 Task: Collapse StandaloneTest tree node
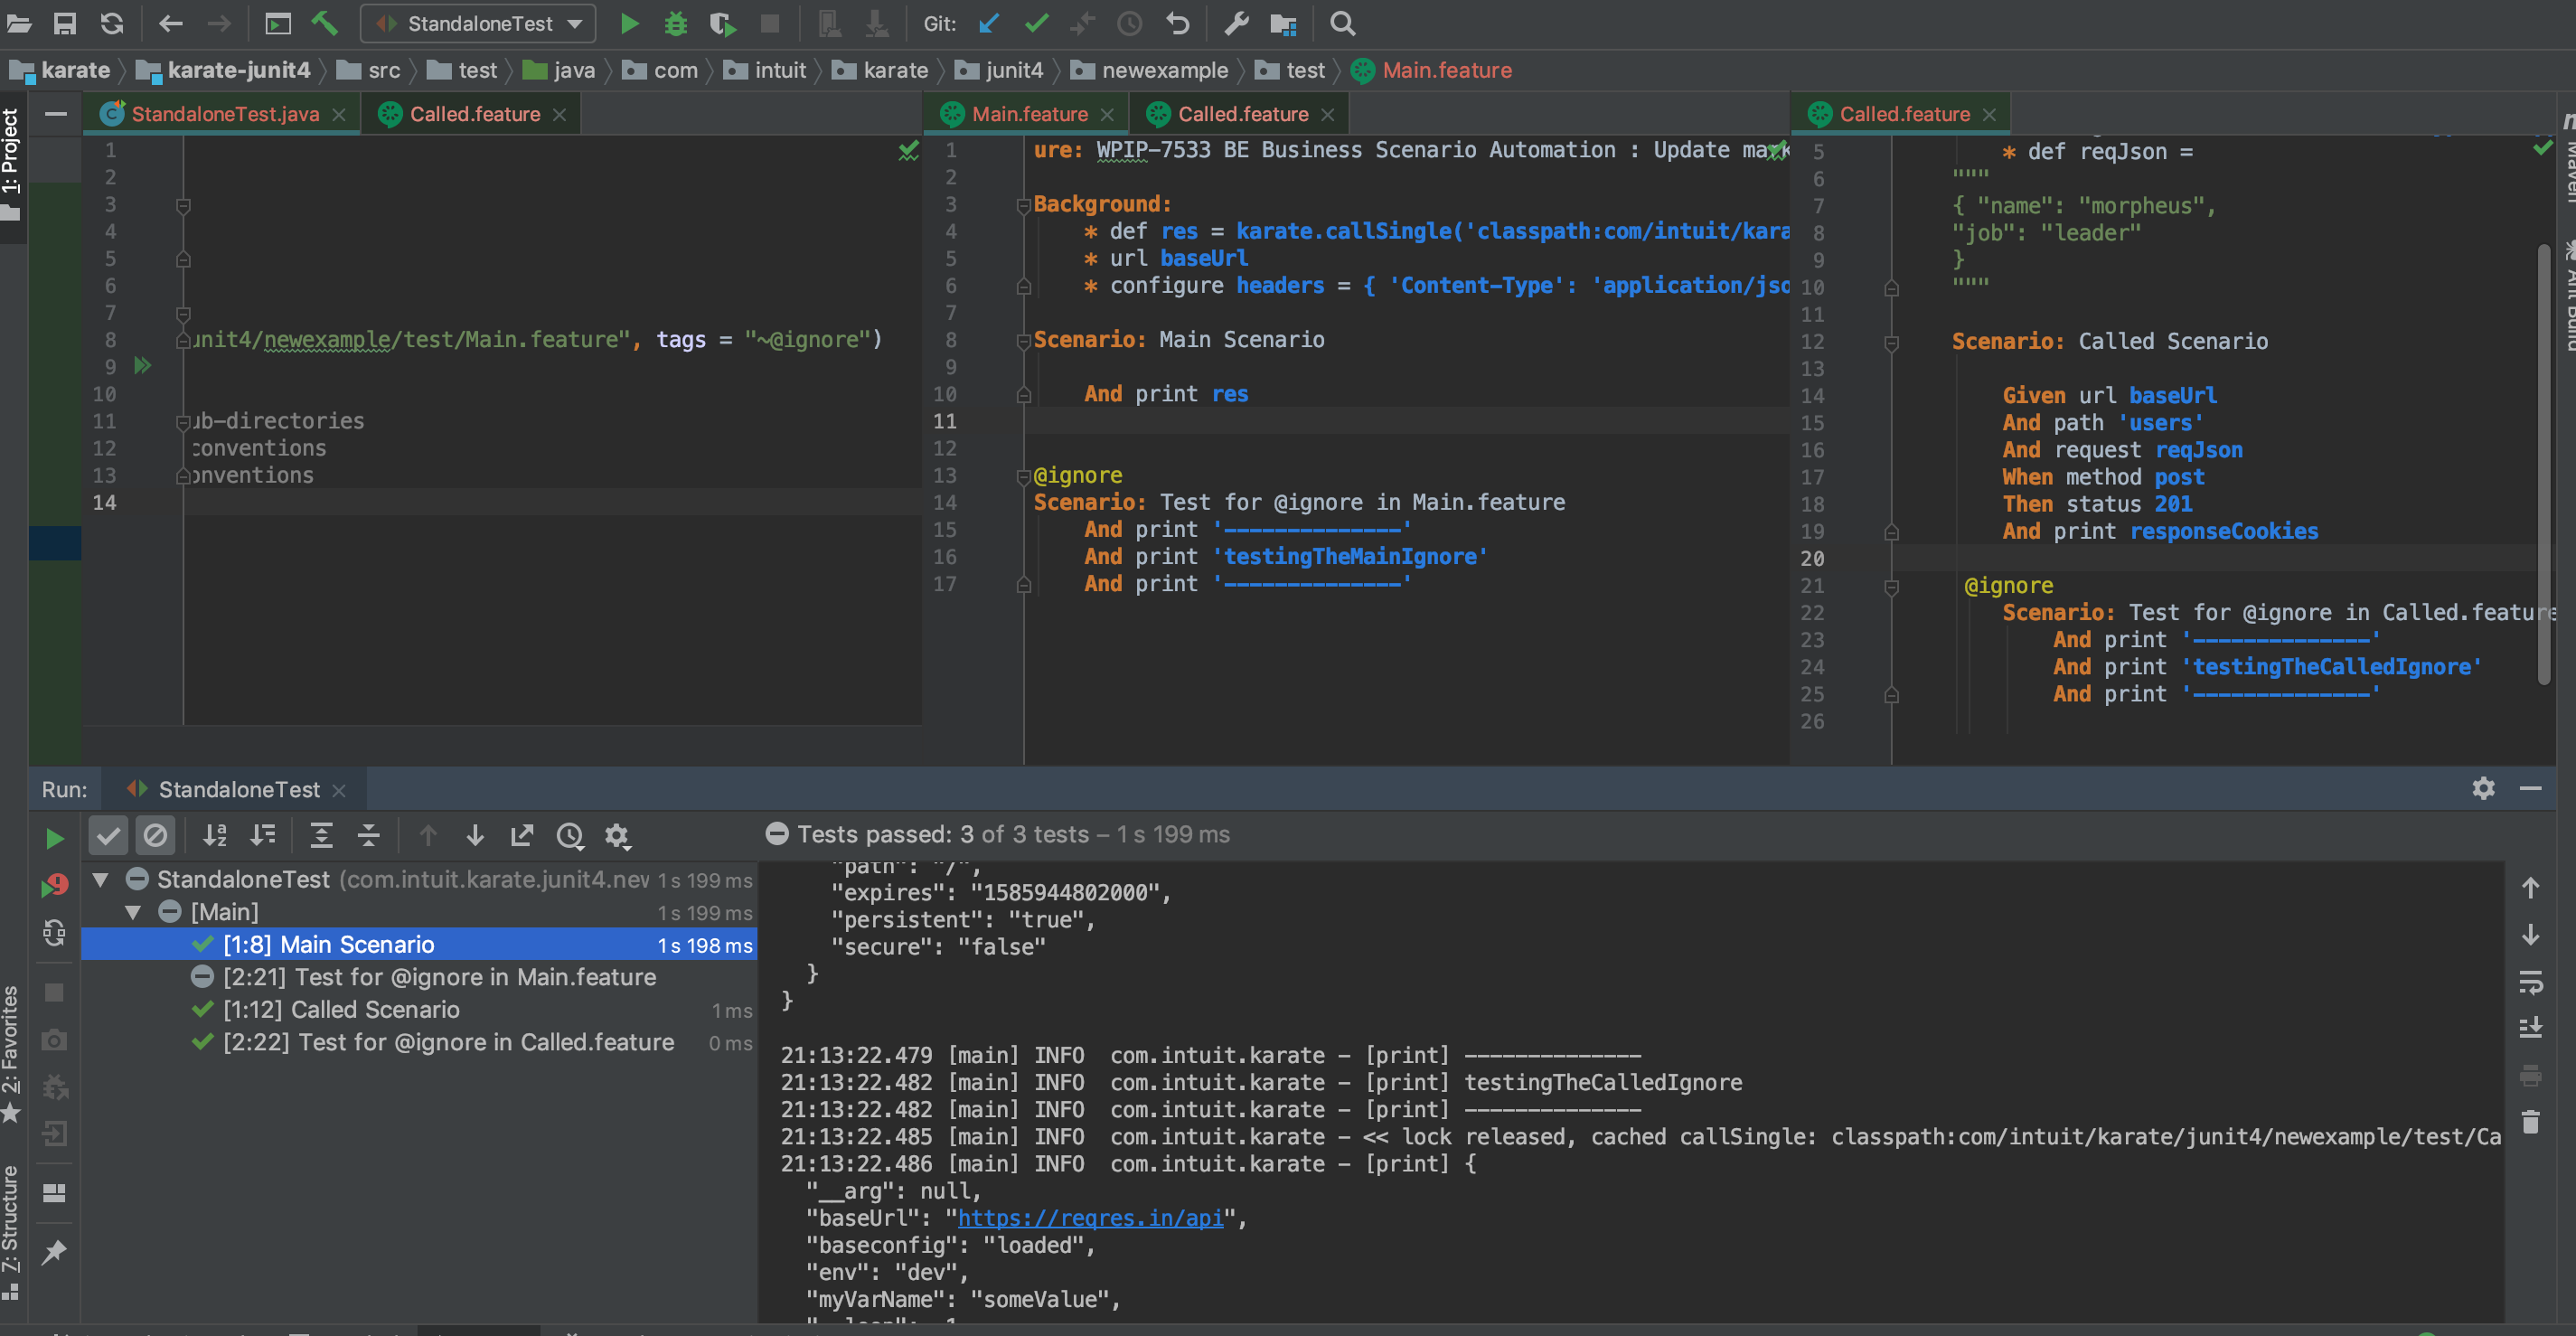click(x=100, y=880)
